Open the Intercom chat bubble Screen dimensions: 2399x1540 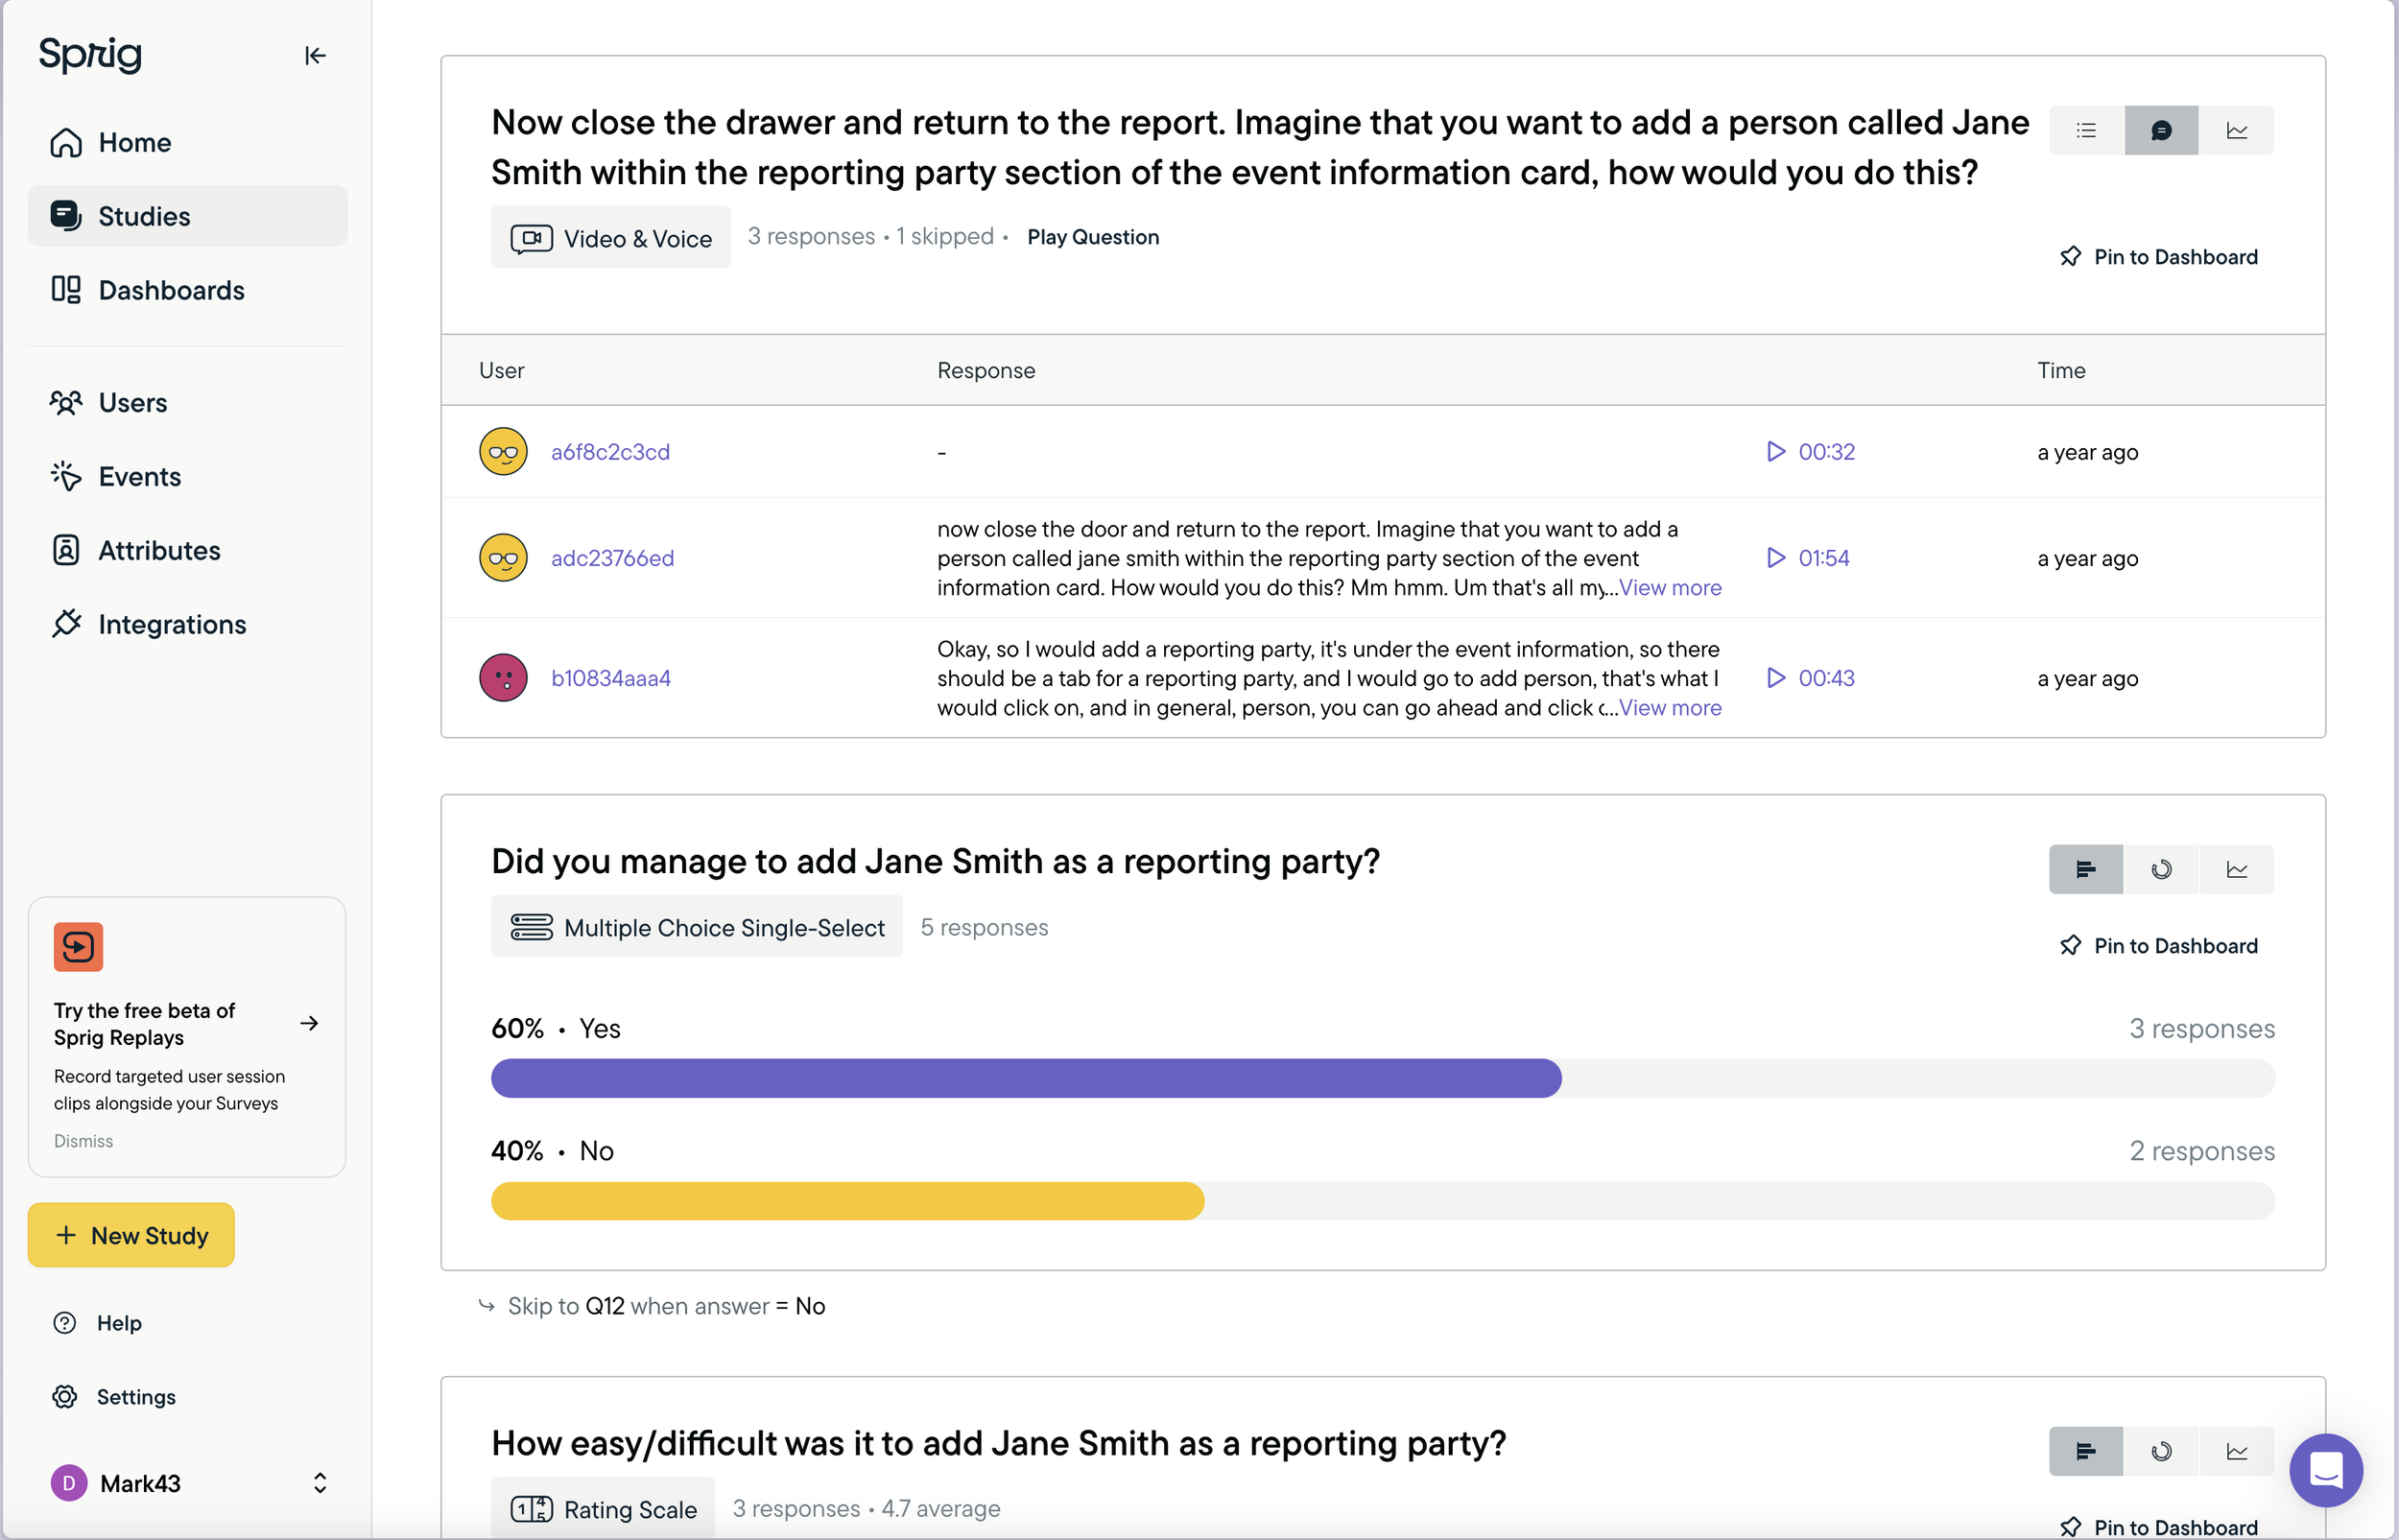(2325, 1470)
